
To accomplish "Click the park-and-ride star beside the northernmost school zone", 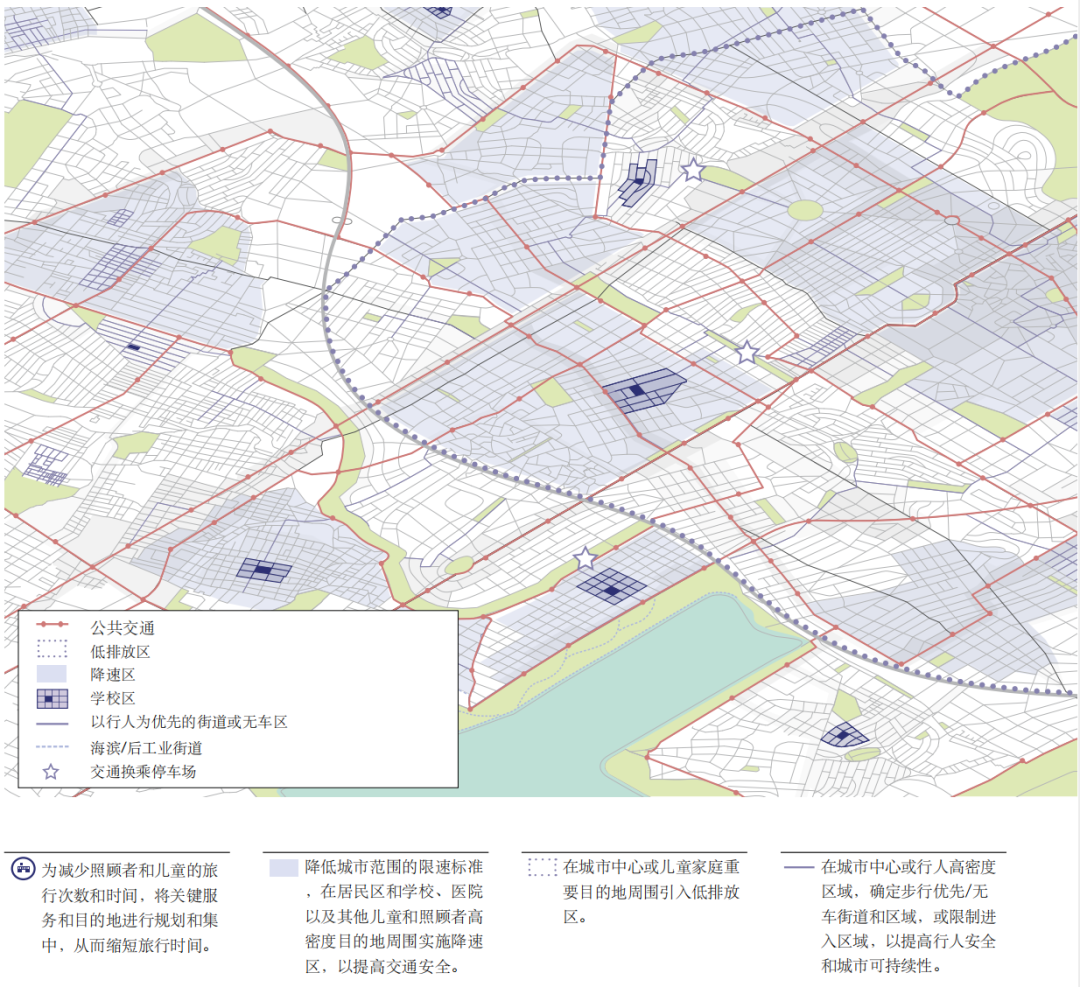I will point(692,169).
